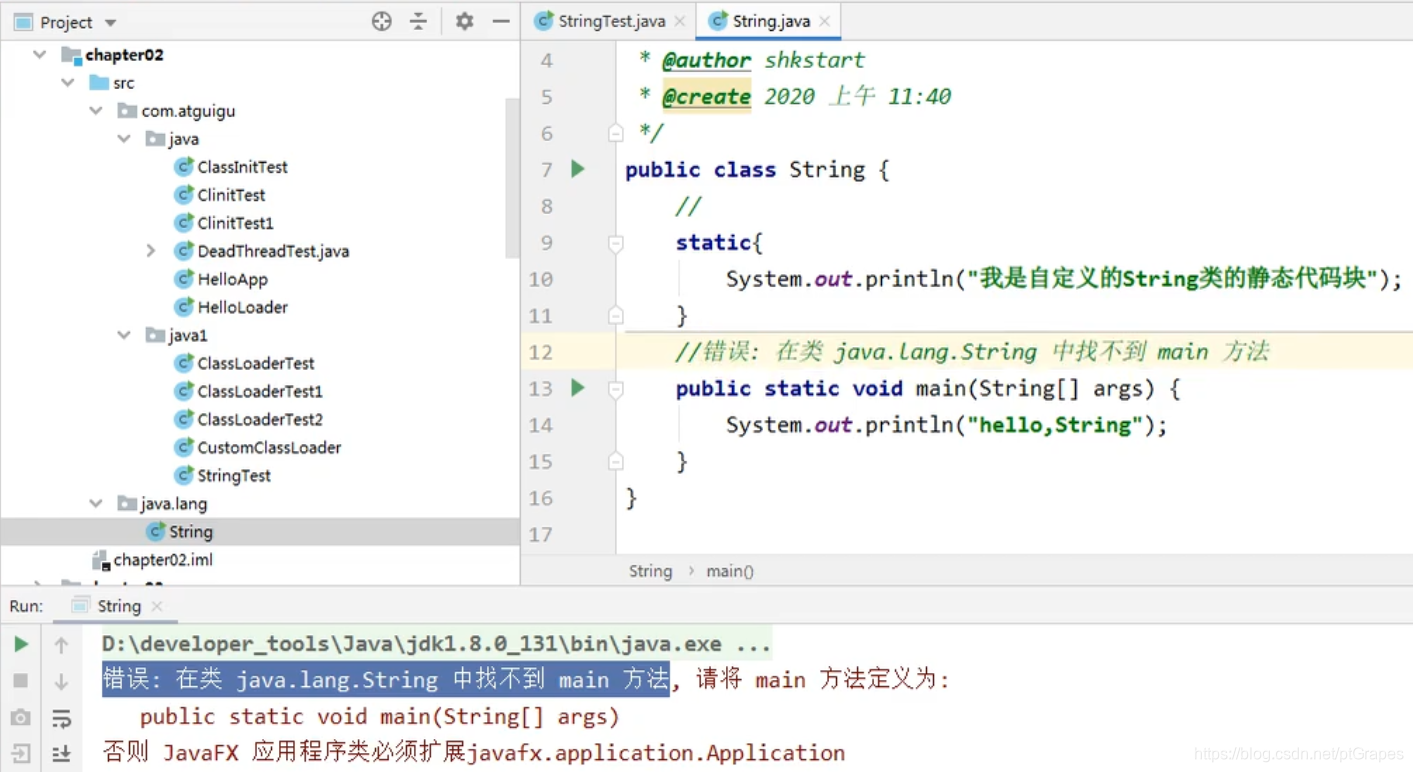Fold the static block at line 9
This screenshot has width=1413, height=772.
(x=616, y=243)
